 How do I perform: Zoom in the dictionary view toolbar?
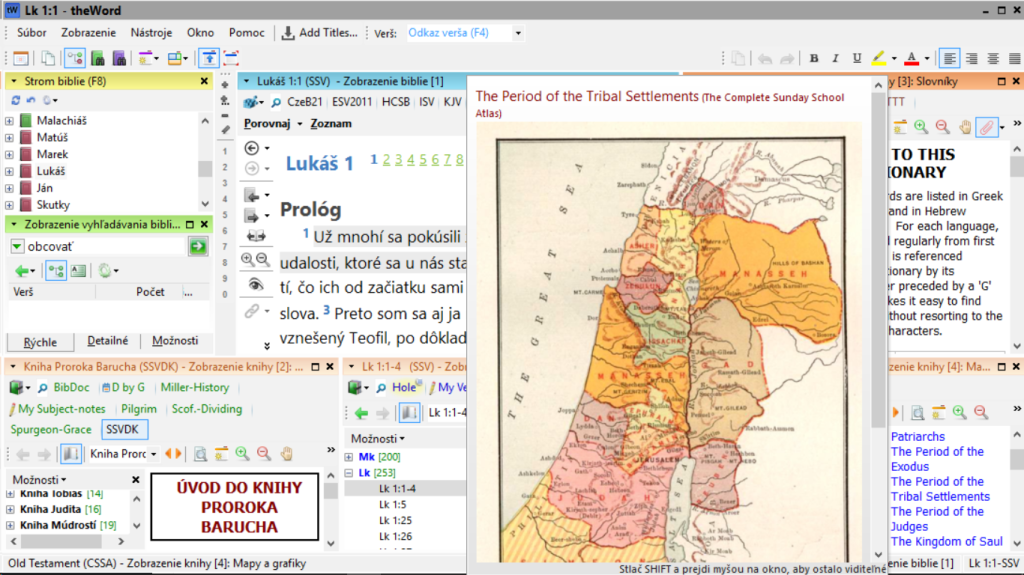pos(921,127)
